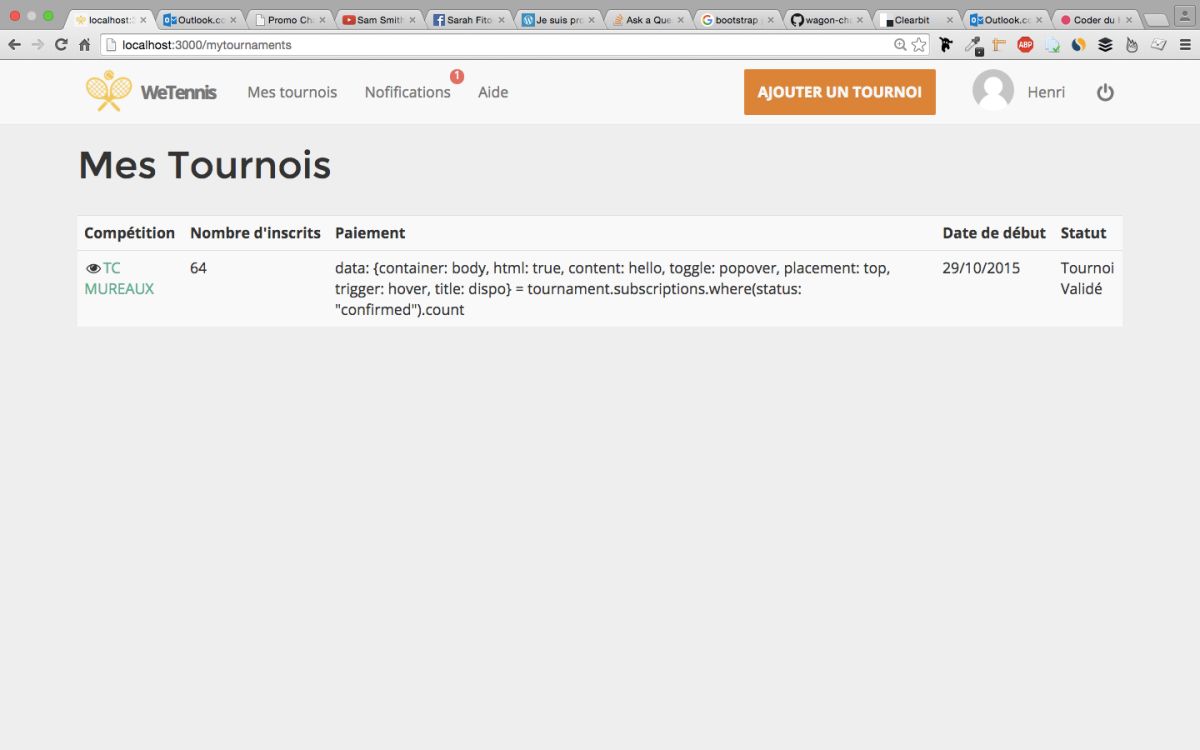This screenshot has height=750, width=1200.
Task: Click the AJOUTER UN TOURNOI button
Action: 840,92
